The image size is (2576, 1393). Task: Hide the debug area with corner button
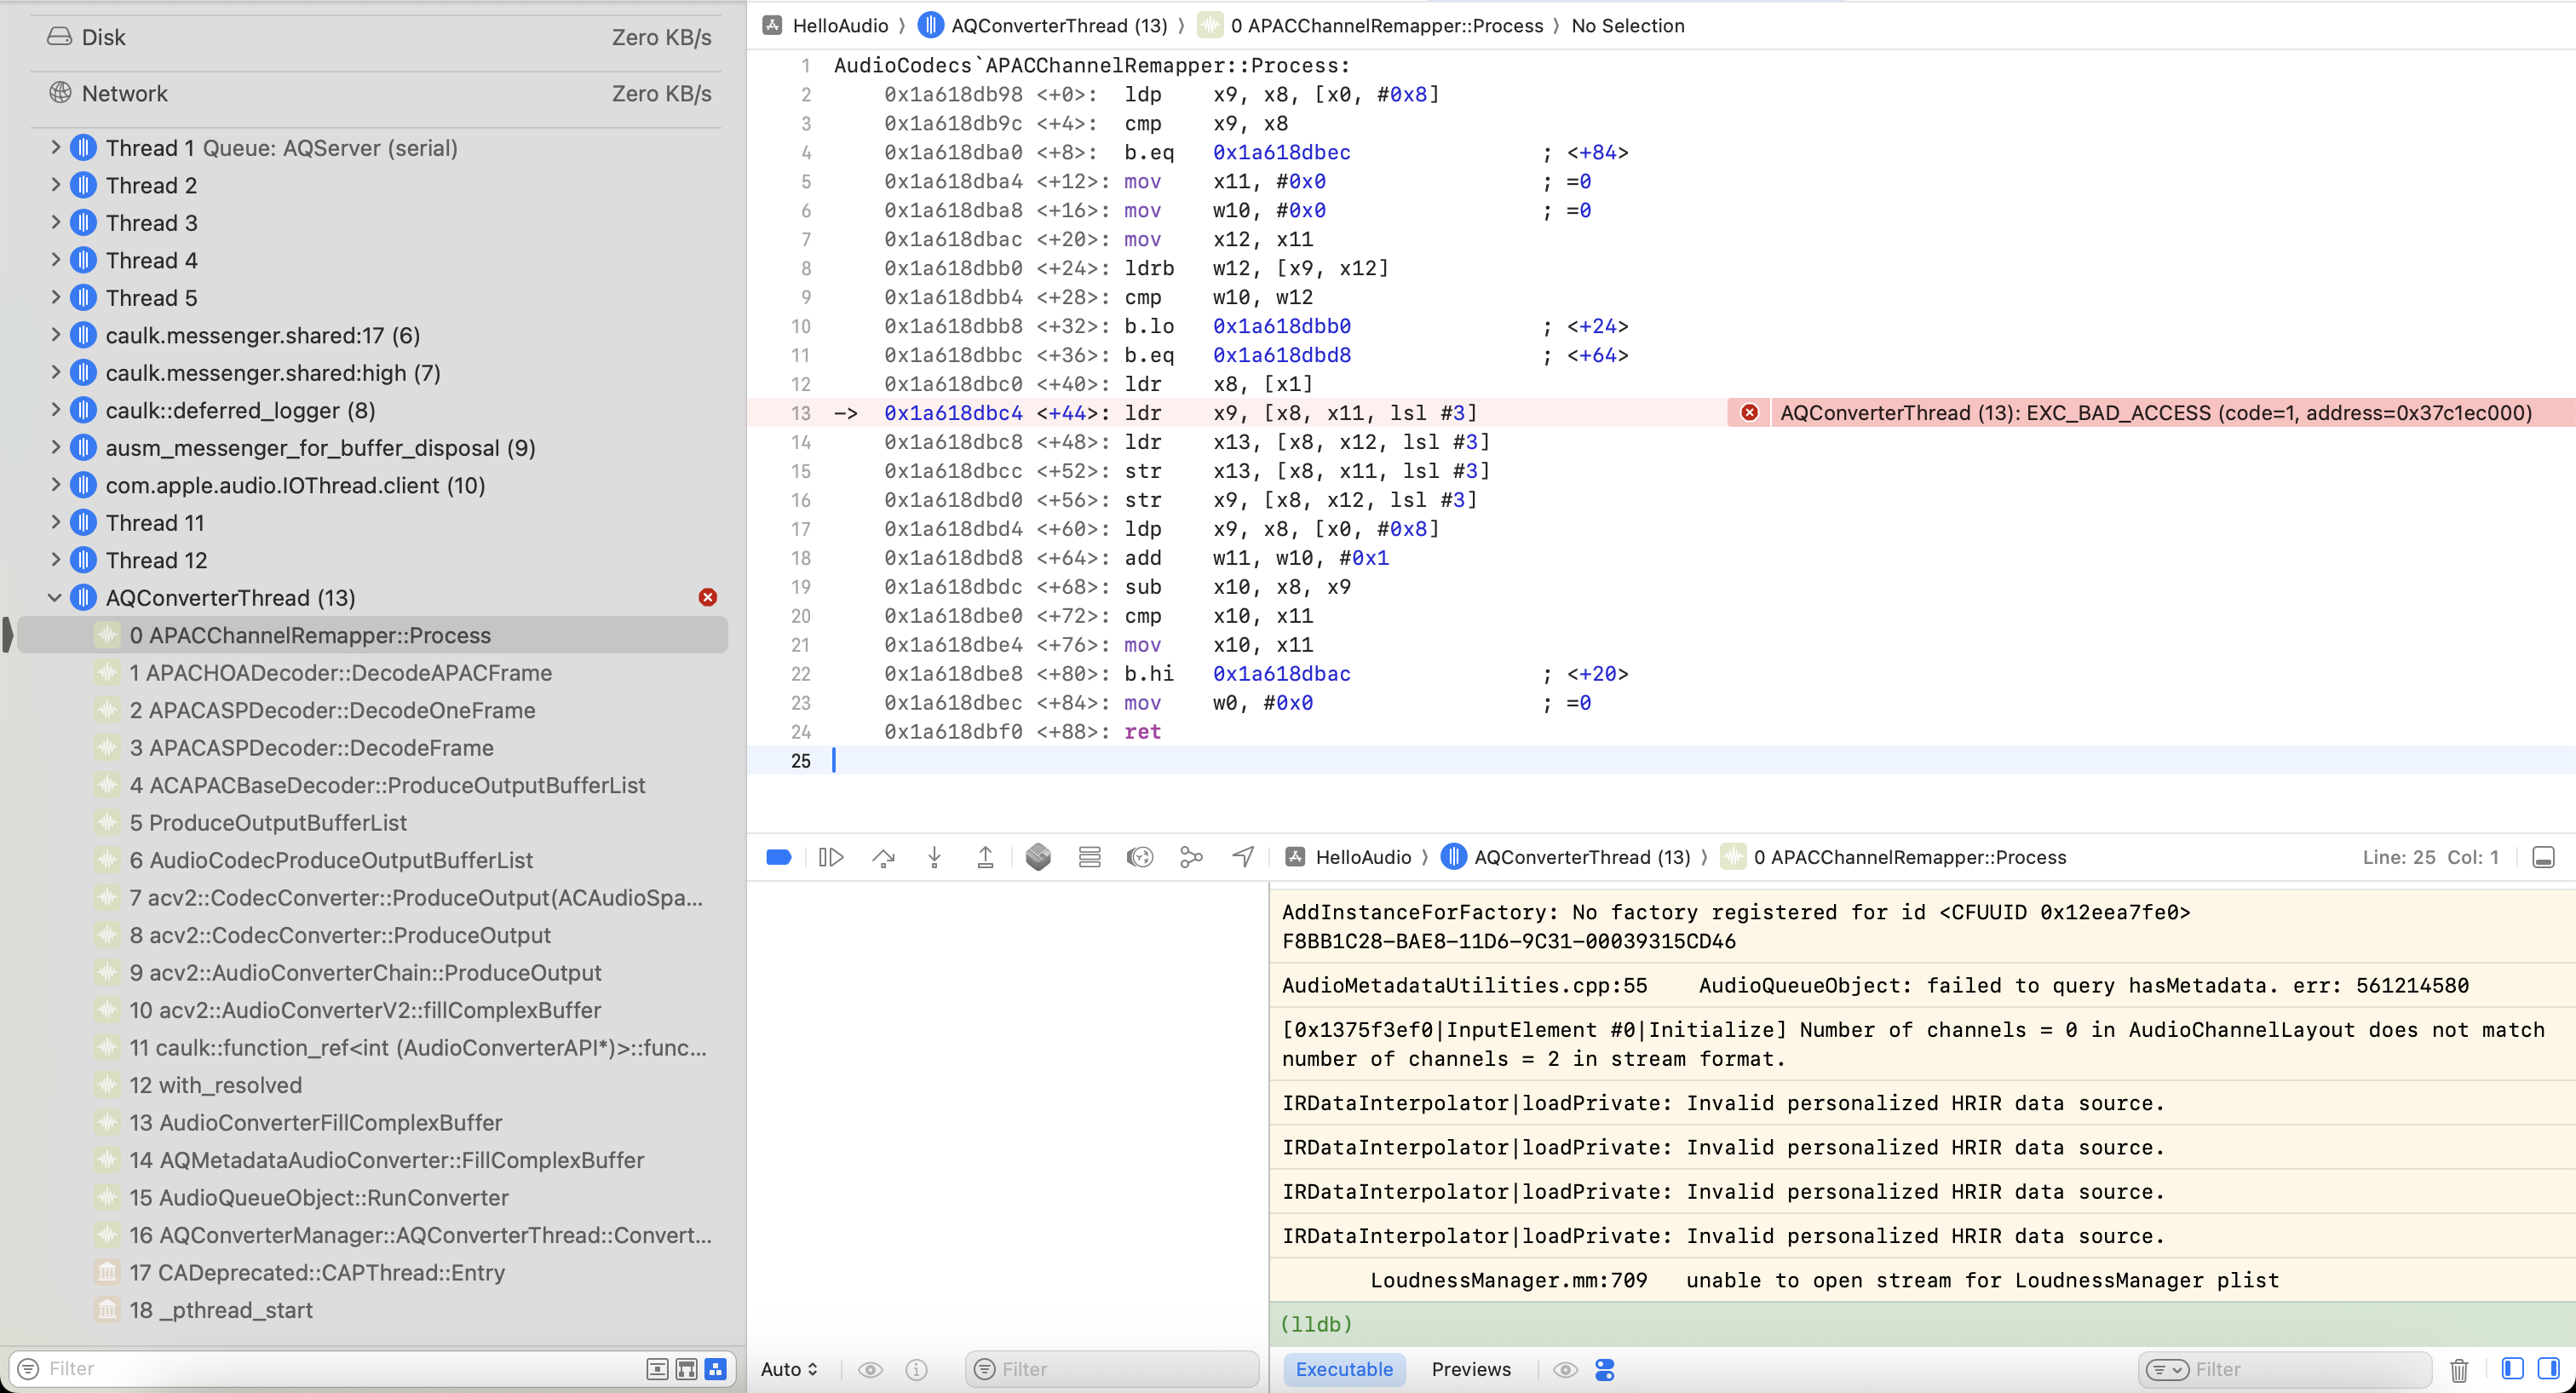click(2543, 857)
